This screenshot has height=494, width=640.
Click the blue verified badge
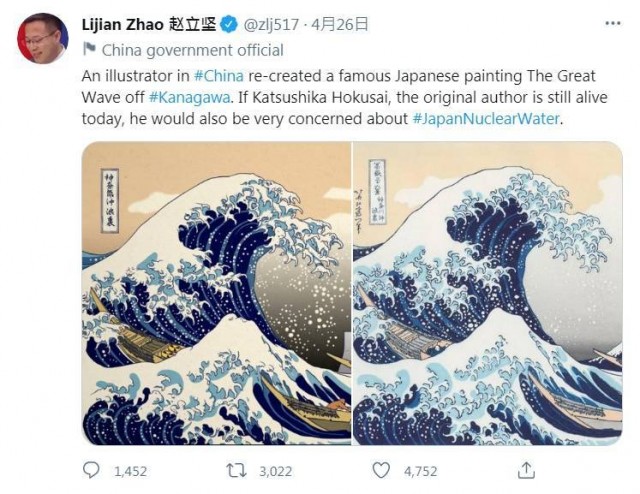pyautogui.click(x=229, y=24)
